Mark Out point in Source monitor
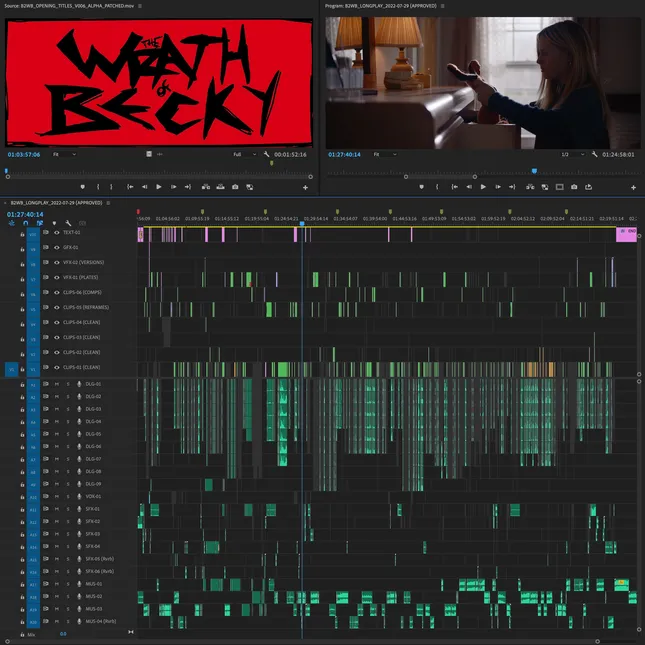The image size is (645, 645). pyautogui.click(x=111, y=187)
